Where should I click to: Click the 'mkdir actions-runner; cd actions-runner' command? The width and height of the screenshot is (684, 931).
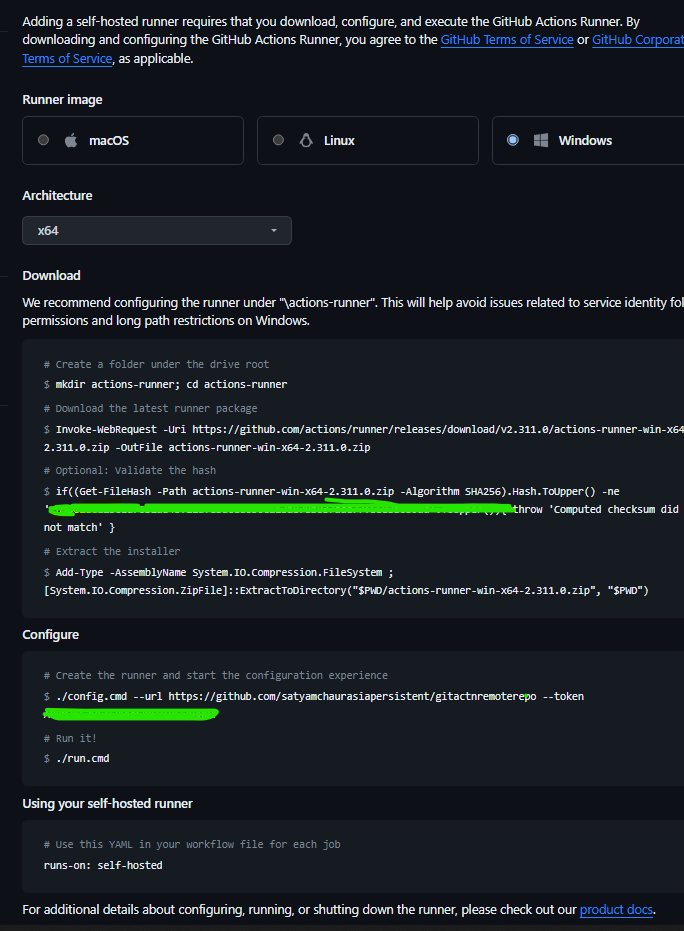pos(171,384)
